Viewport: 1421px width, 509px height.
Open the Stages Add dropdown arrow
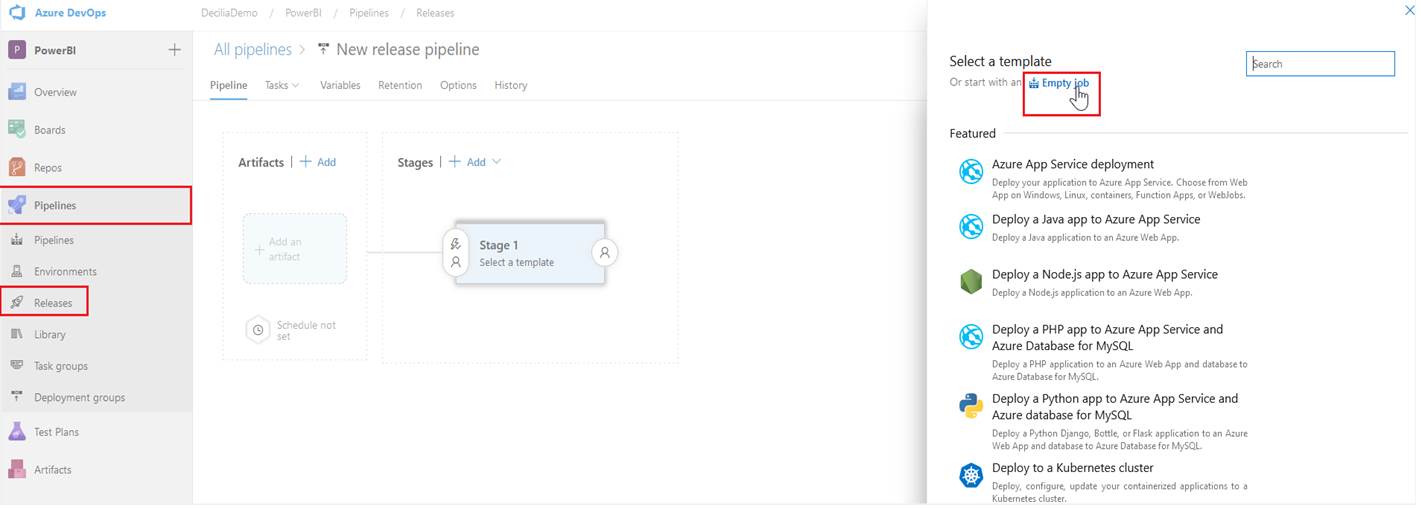point(497,162)
